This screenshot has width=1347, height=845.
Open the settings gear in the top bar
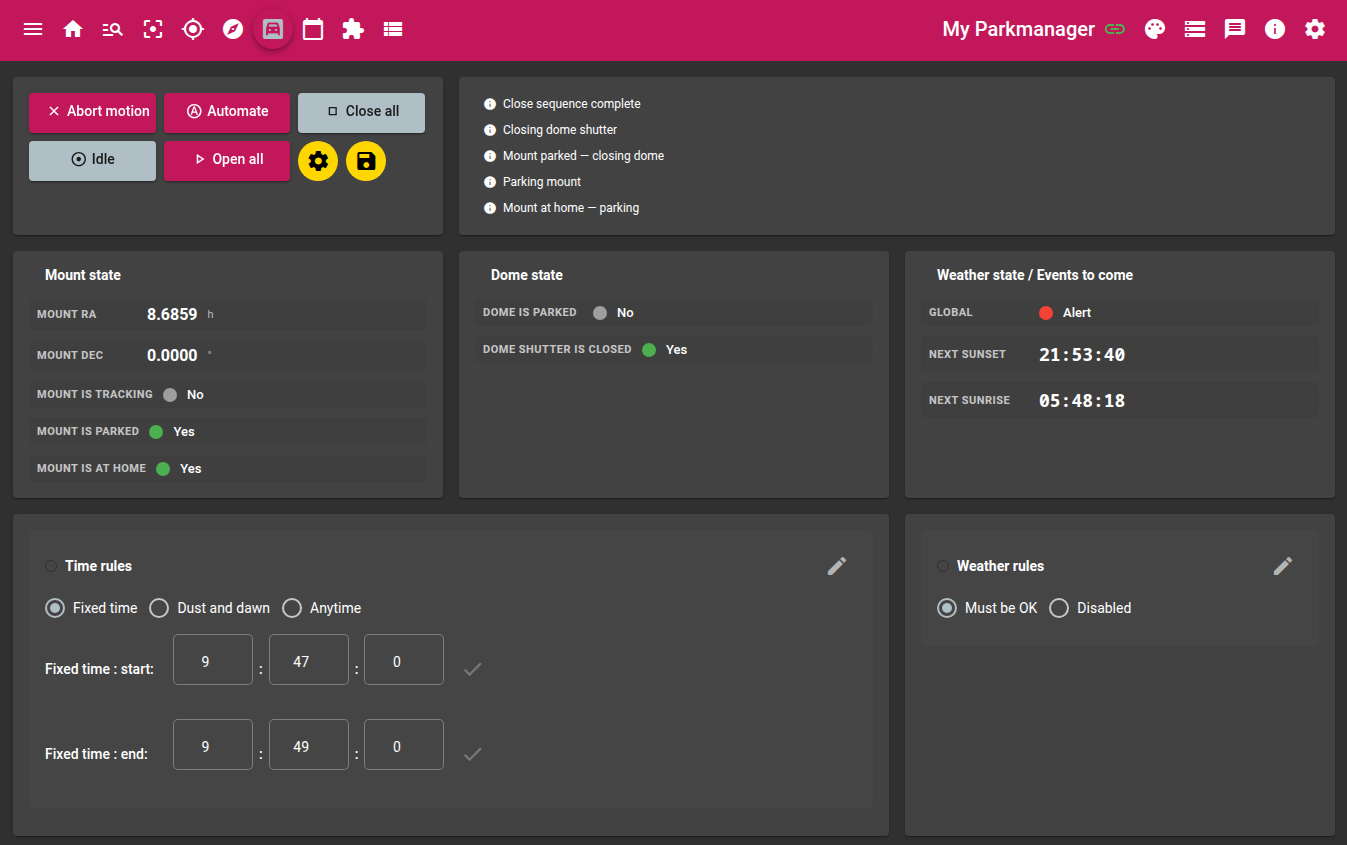pos(1315,29)
